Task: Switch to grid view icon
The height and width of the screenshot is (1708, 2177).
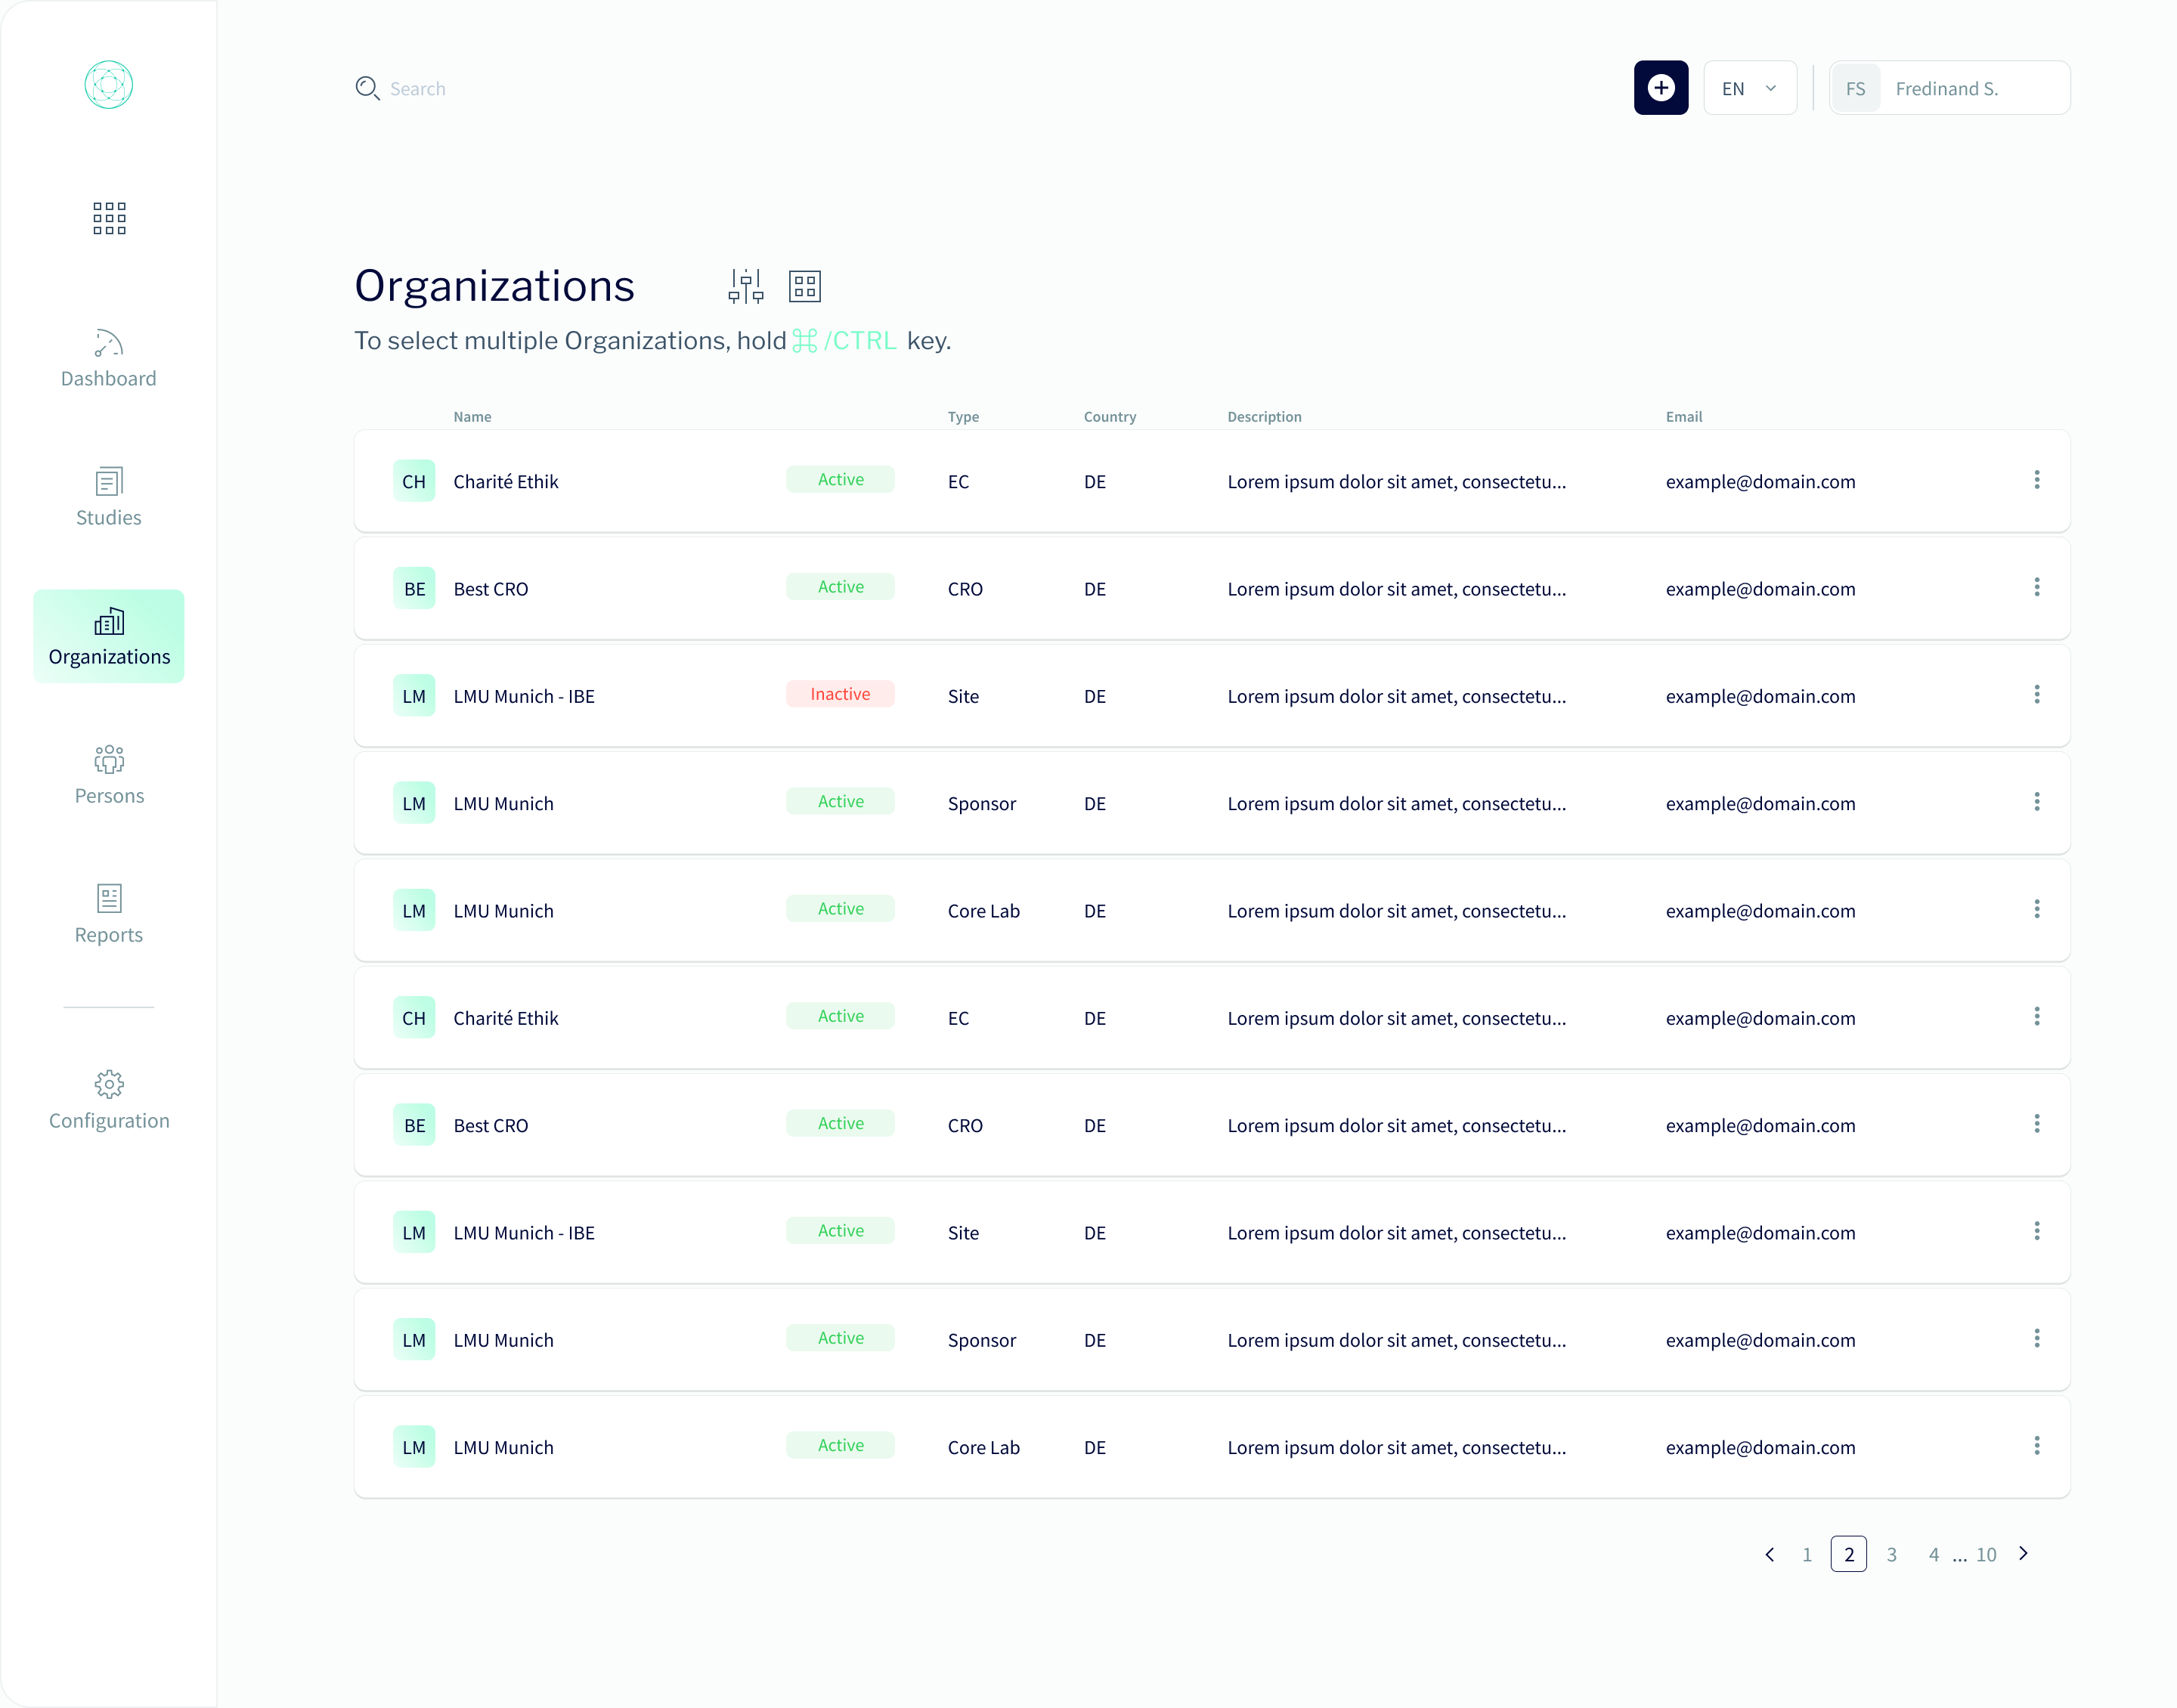Action: (804, 286)
